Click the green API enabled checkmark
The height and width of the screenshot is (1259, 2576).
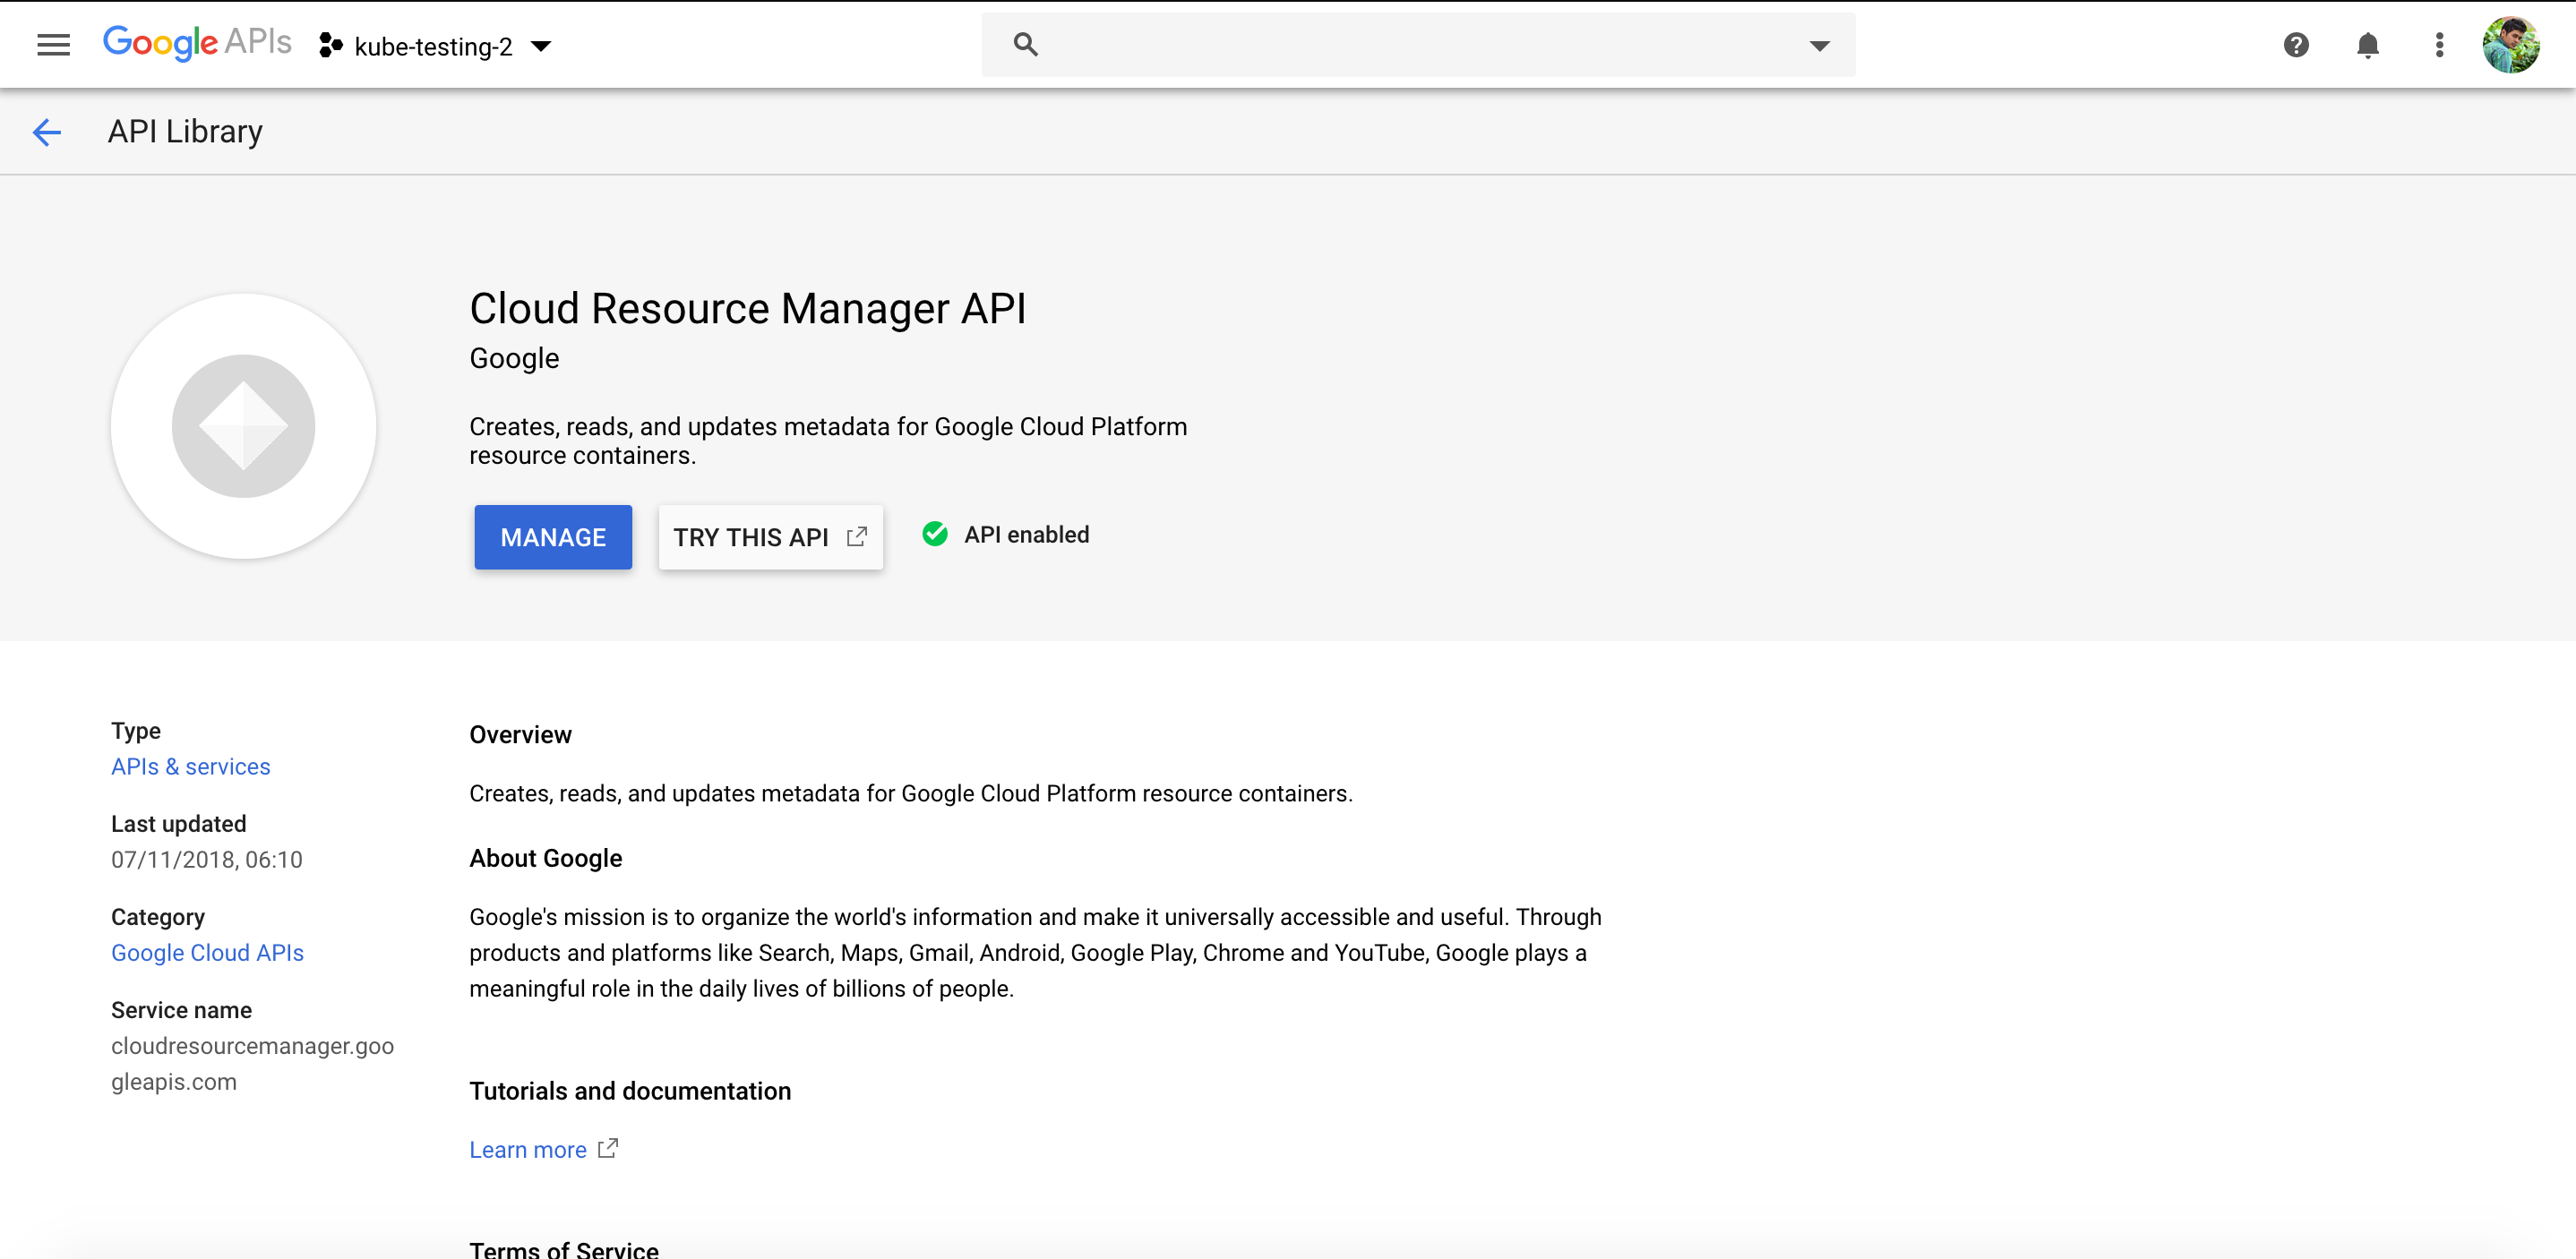(935, 535)
